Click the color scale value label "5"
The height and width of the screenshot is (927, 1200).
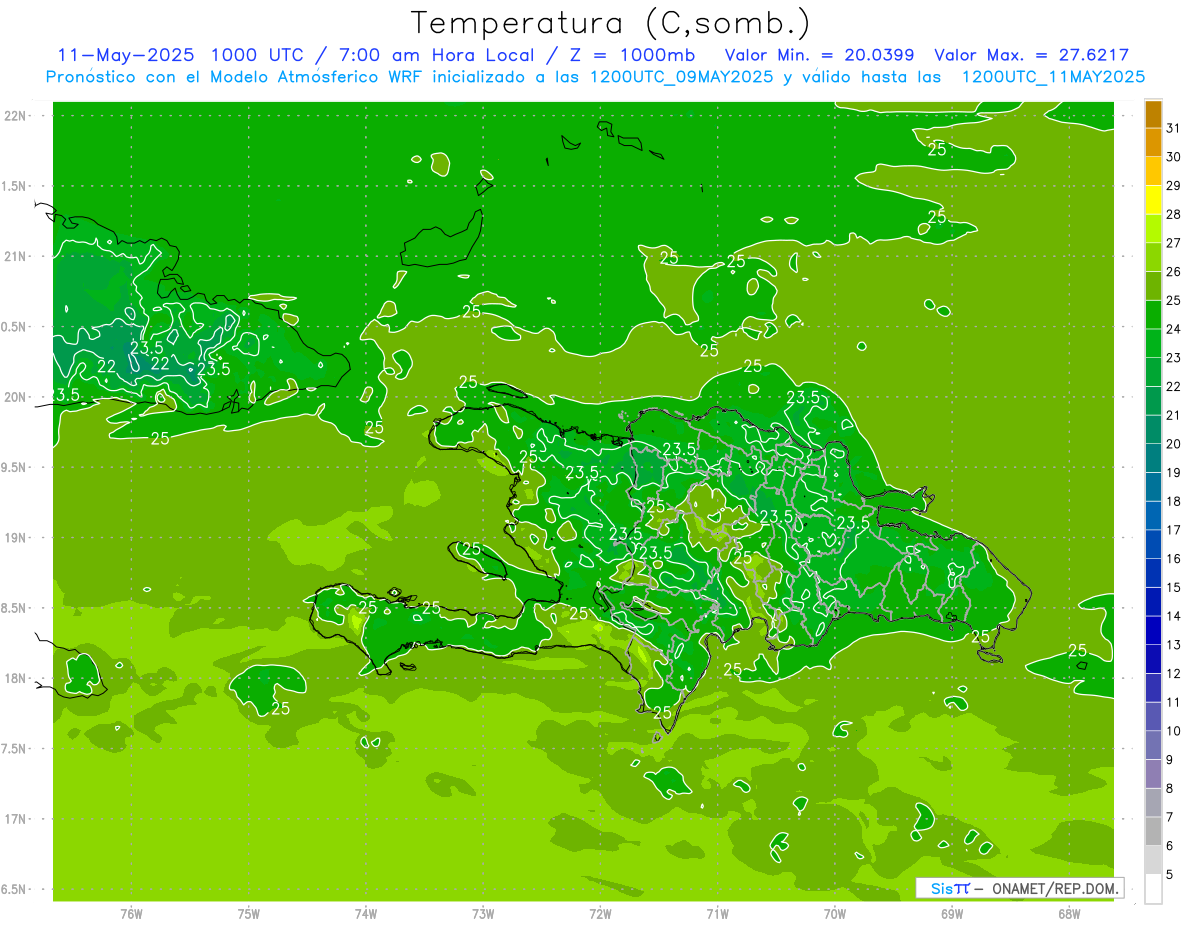coord(1170,875)
